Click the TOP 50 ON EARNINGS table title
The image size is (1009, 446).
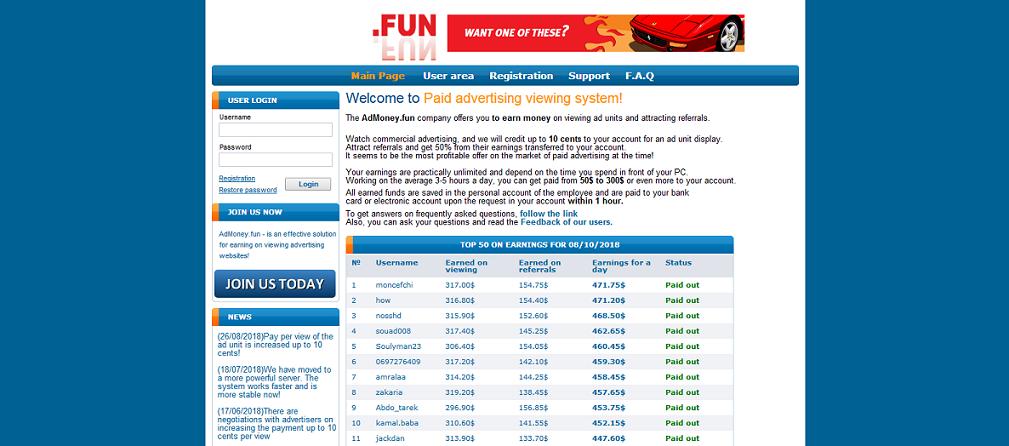(x=540, y=245)
